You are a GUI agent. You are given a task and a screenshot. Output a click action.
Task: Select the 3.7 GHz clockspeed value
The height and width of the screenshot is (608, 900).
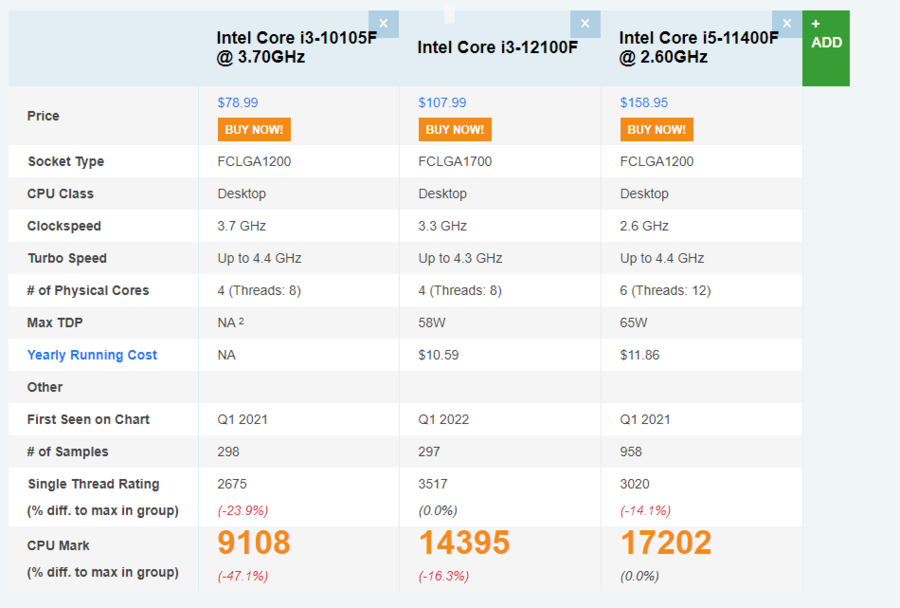point(242,226)
